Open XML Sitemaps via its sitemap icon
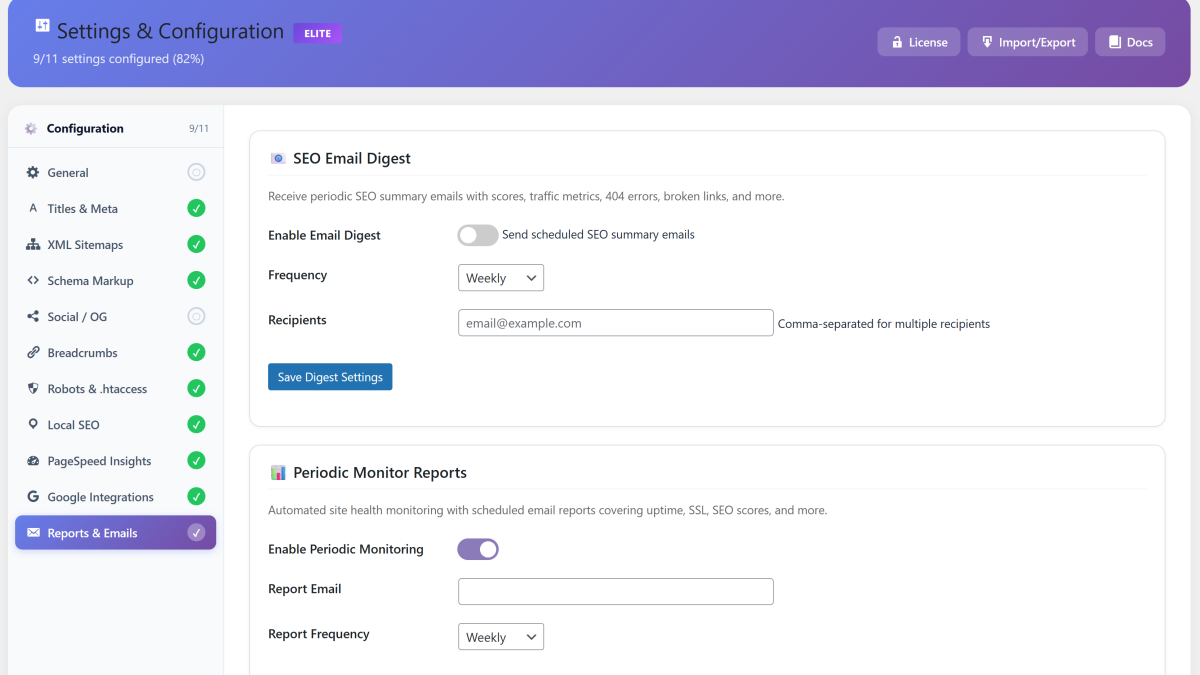 click(x=33, y=244)
